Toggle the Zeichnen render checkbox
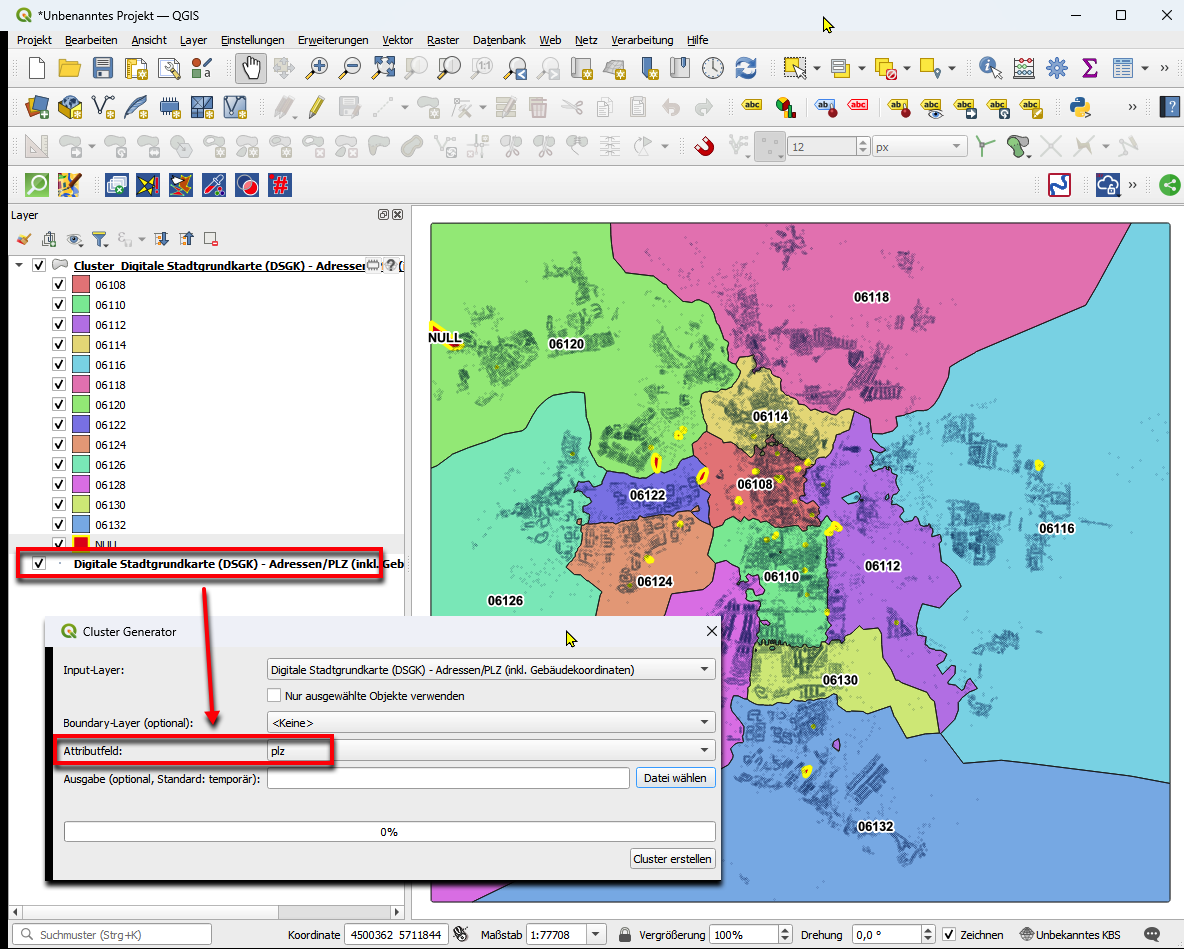The height and width of the screenshot is (949, 1184). click(949, 934)
